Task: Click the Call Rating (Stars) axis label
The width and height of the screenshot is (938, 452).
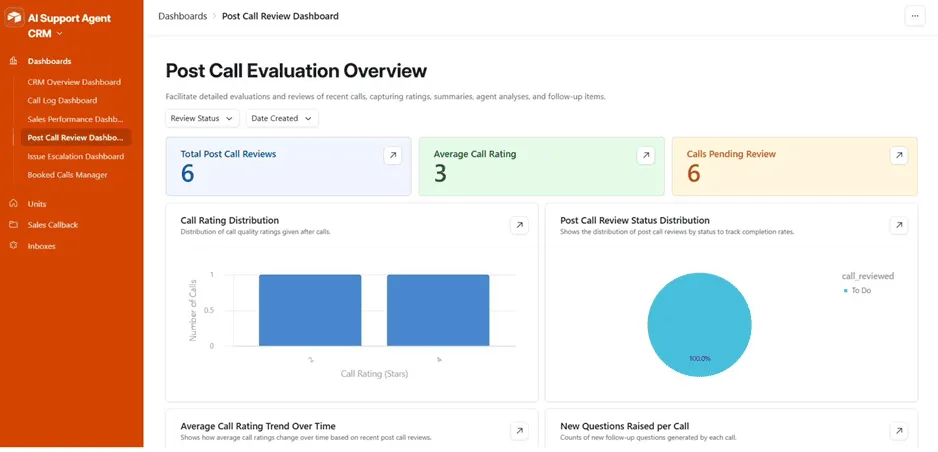Action: coord(374,374)
